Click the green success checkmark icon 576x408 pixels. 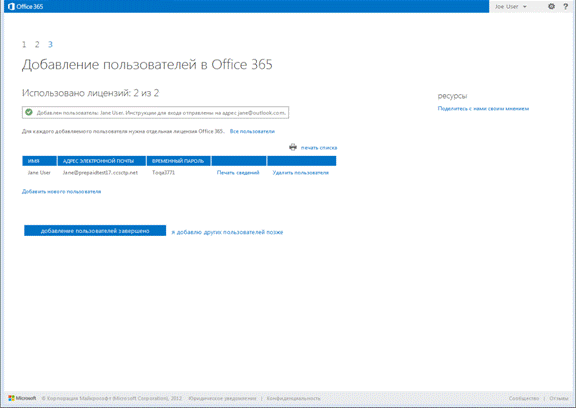(29, 112)
